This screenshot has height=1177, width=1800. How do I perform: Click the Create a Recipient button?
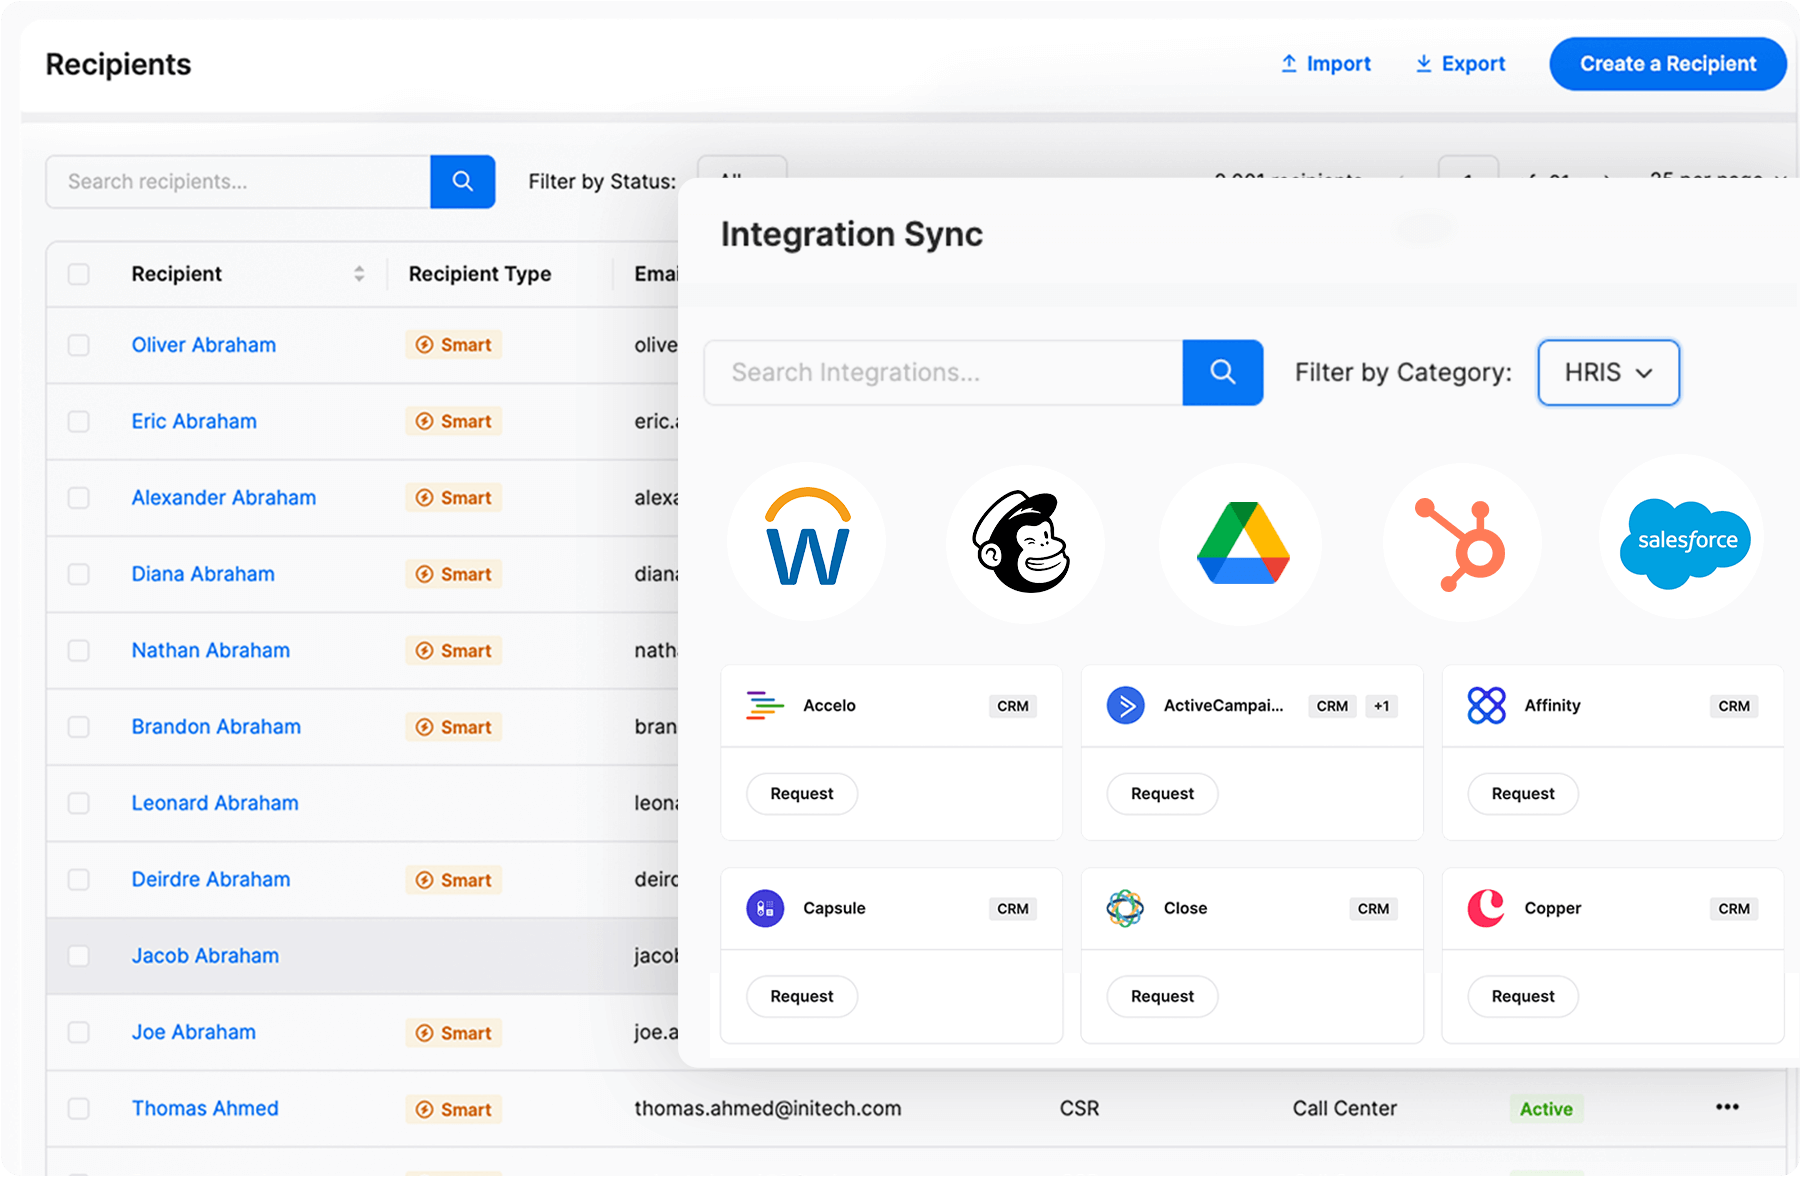click(x=1668, y=64)
